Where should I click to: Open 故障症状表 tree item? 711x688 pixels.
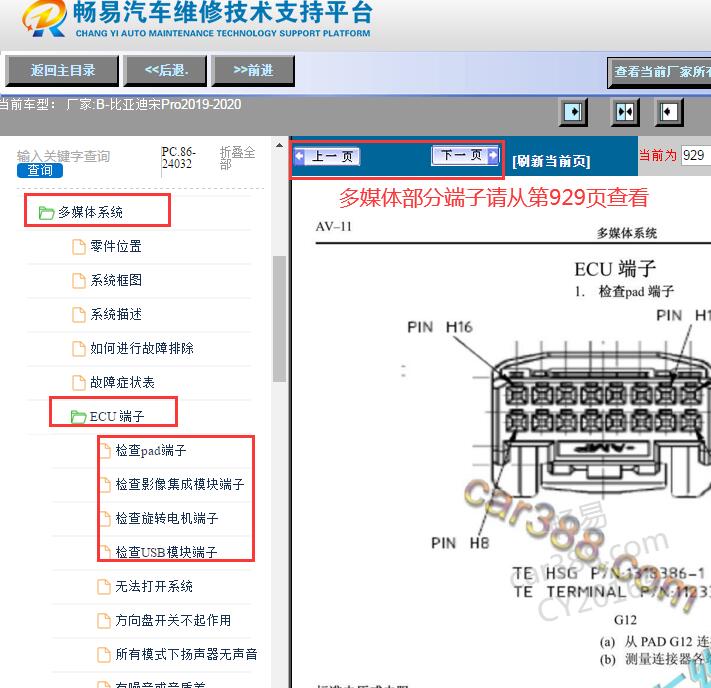tap(122, 382)
